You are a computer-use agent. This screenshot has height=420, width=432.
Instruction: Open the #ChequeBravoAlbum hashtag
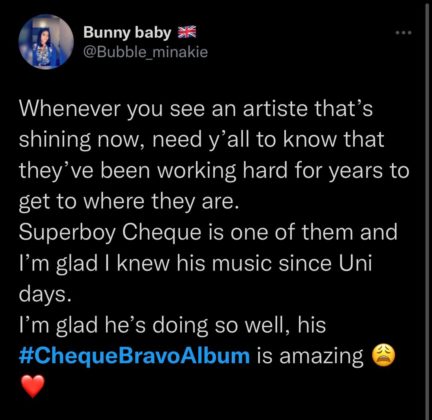click(134, 356)
